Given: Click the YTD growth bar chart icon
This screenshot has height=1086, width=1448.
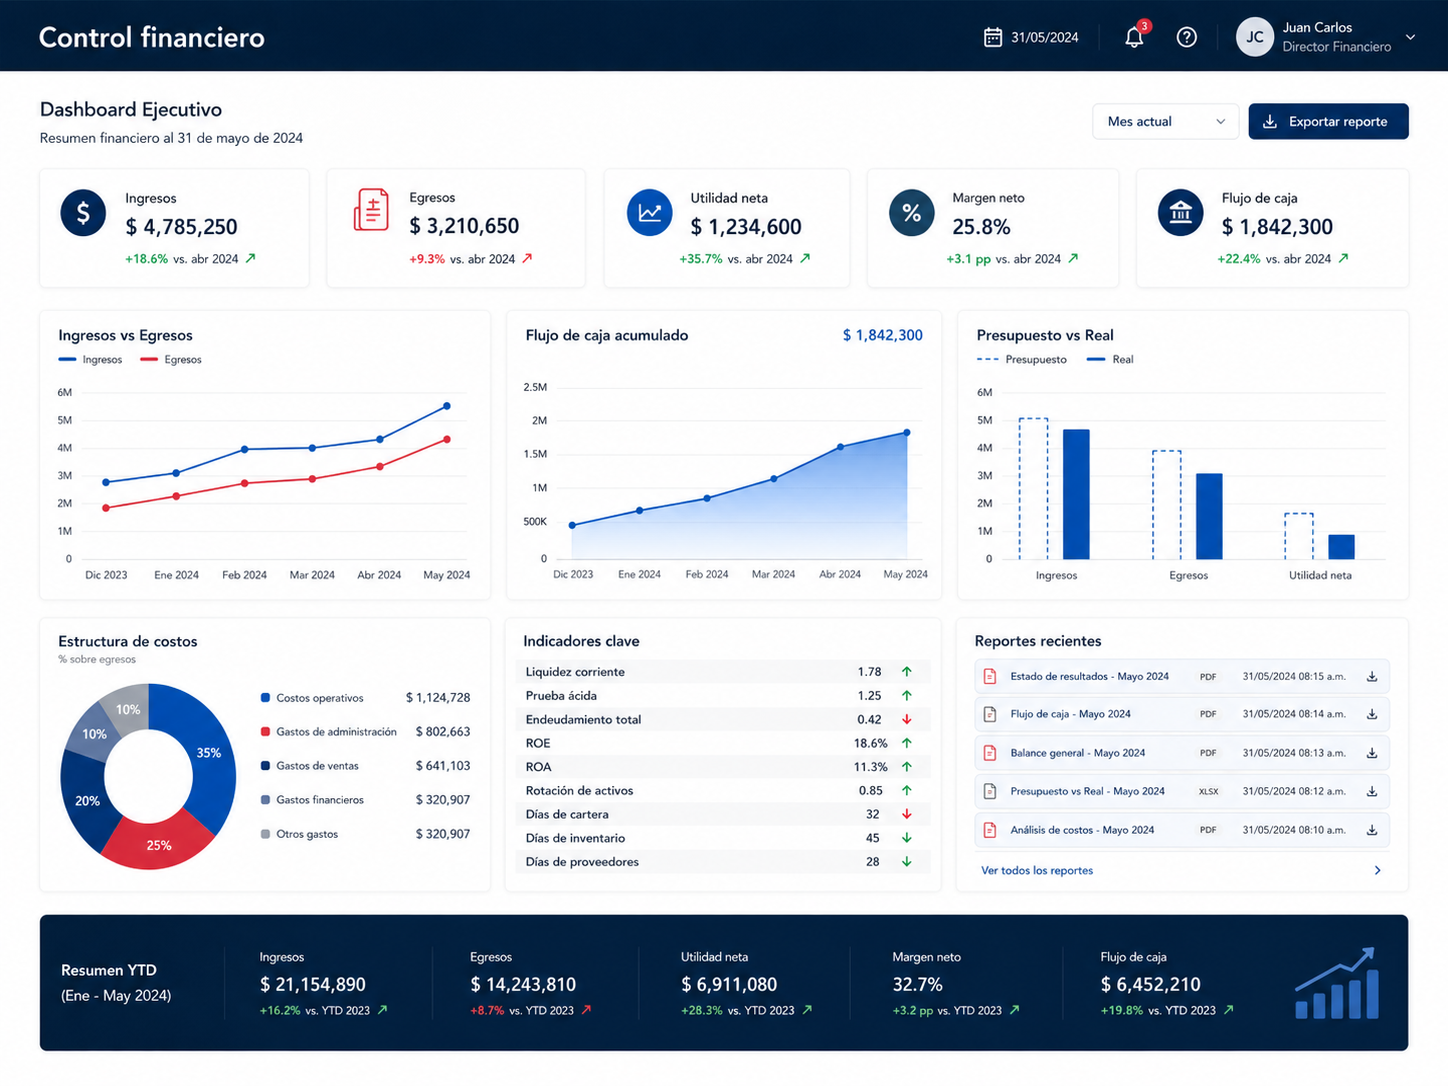Looking at the screenshot, I should (x=1337, y=983).
